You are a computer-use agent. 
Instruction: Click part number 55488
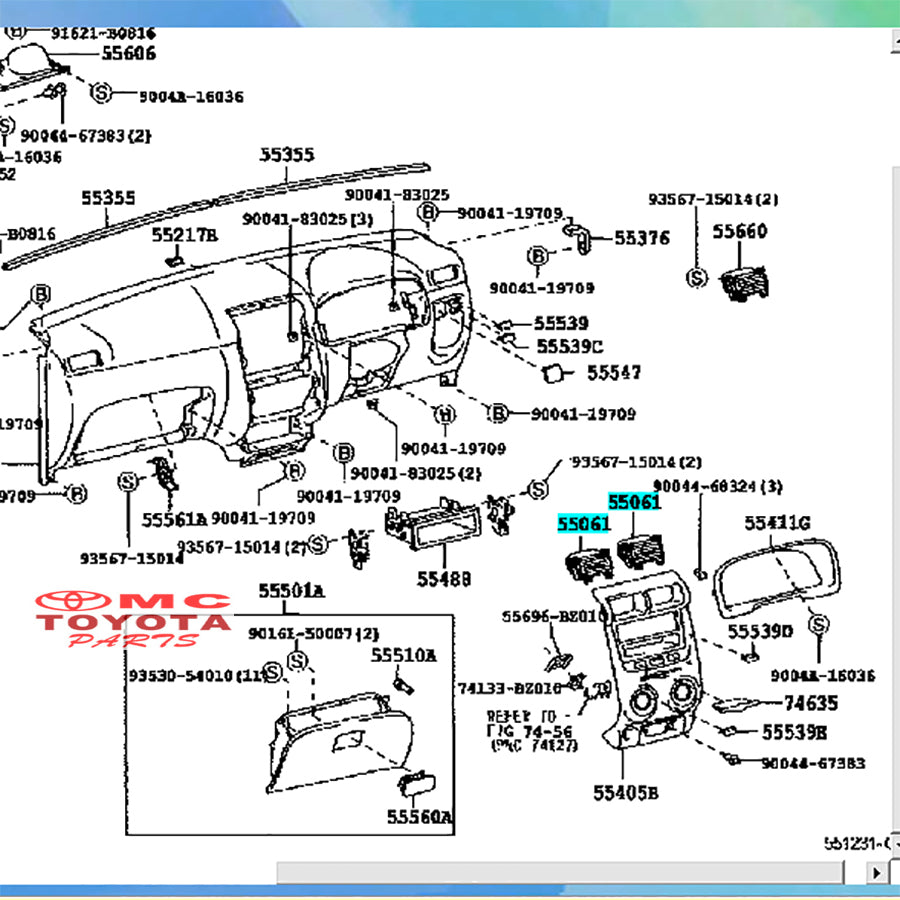tap(444, 579)
